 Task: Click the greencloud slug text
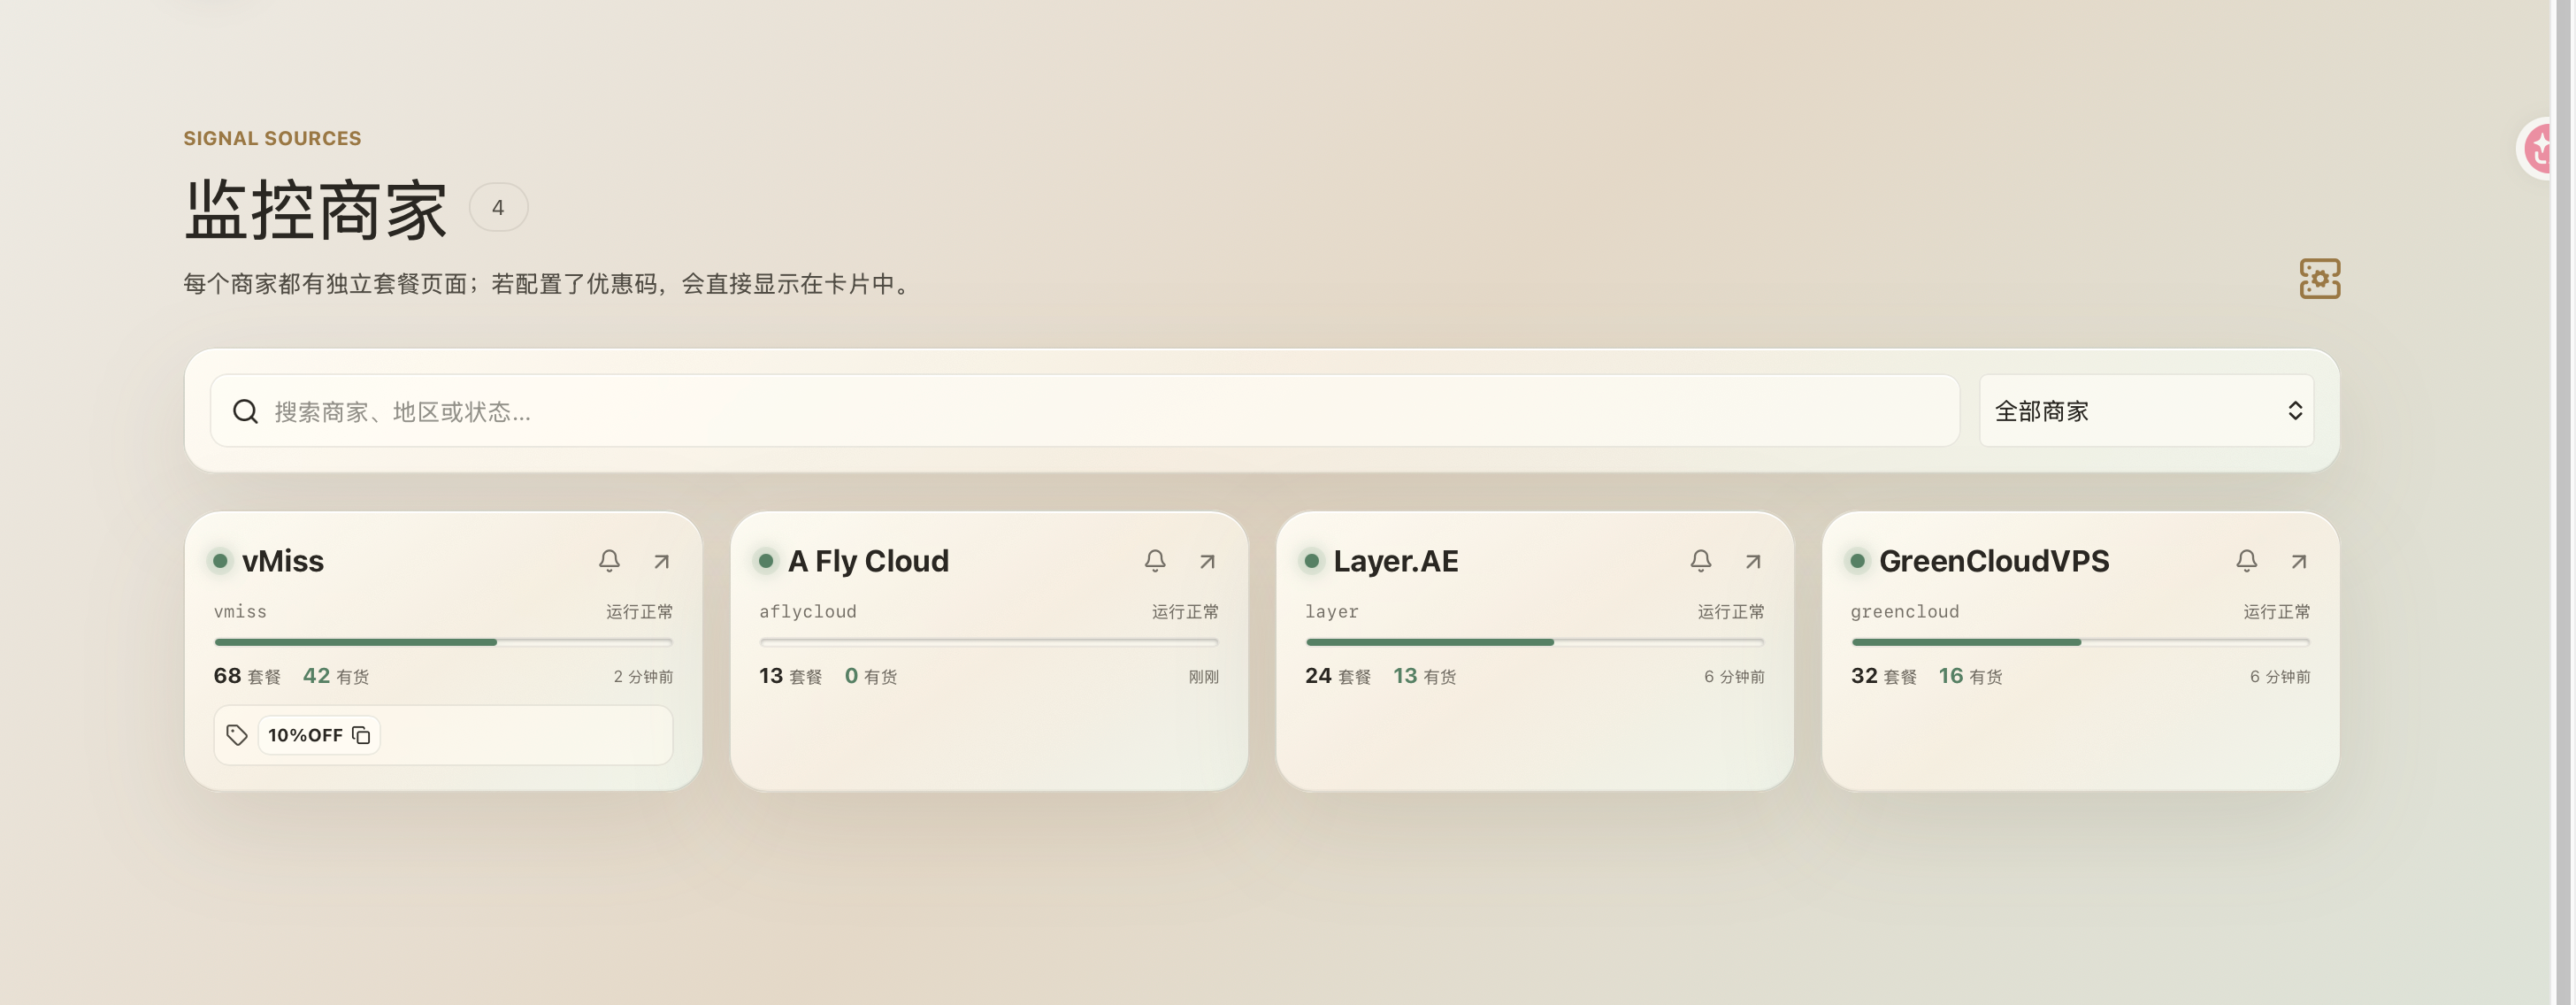(x=1905, y=611)
